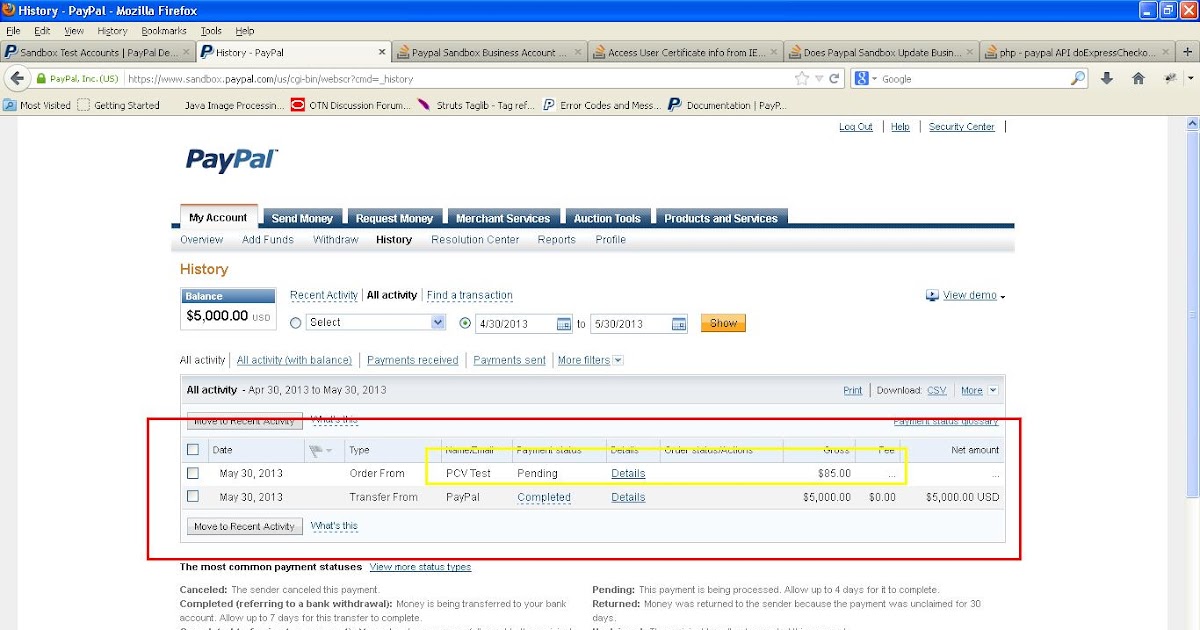This screenshot has width=1200, height=630.
Task: Close the Sandbox Test Accounts tab
Action: [x=186, y=52]
